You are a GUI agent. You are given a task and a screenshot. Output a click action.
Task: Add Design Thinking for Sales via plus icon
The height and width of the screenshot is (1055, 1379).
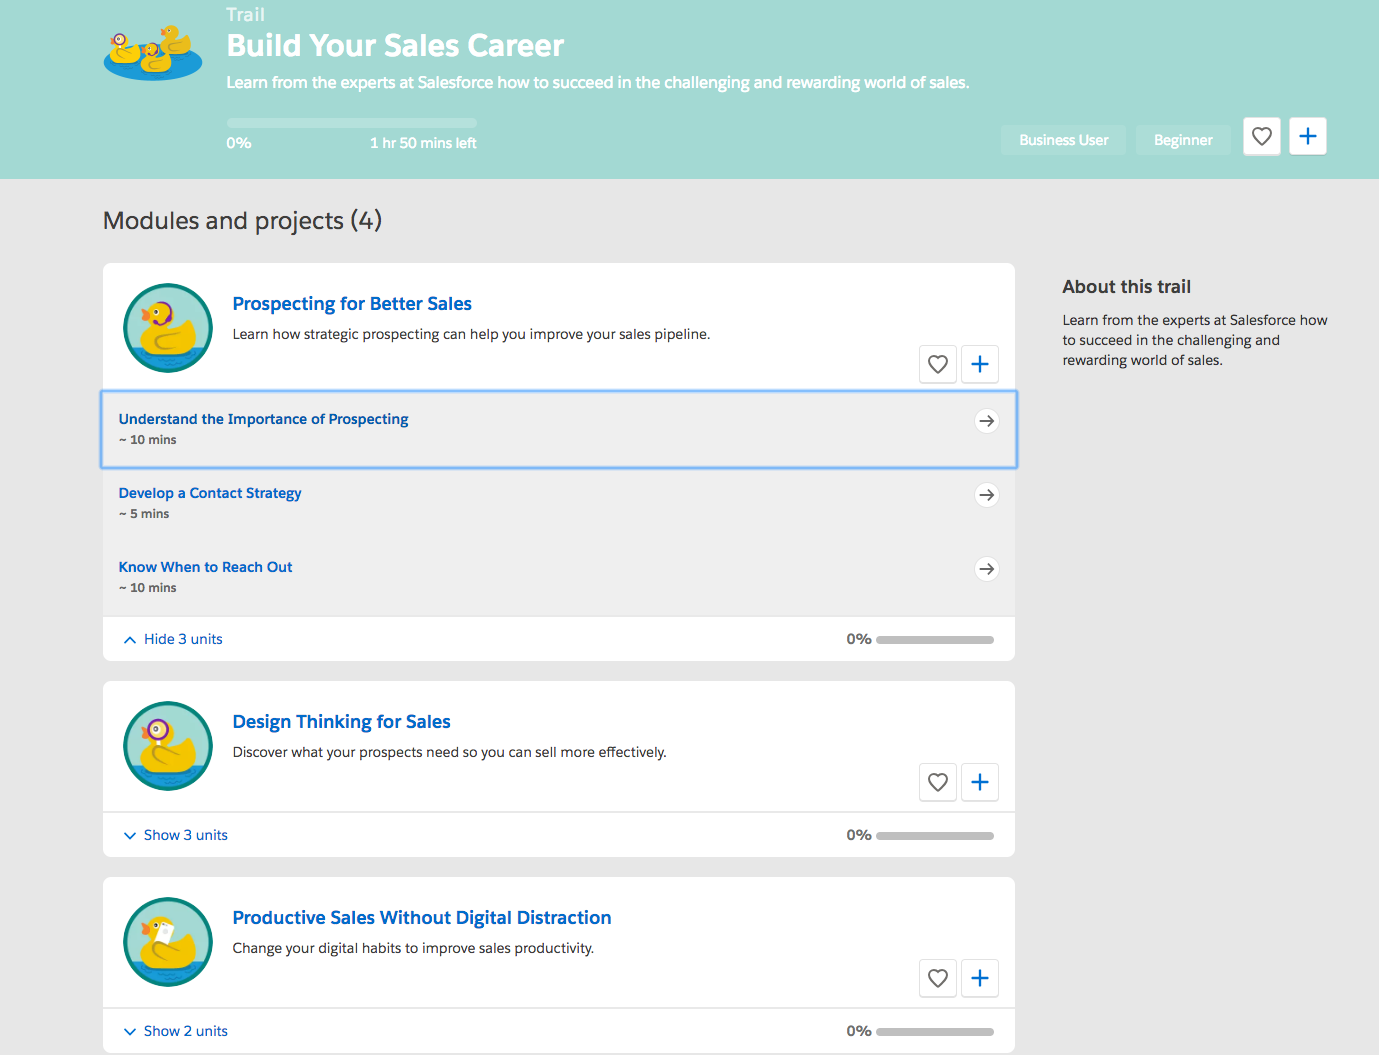[x=980, y=782]
